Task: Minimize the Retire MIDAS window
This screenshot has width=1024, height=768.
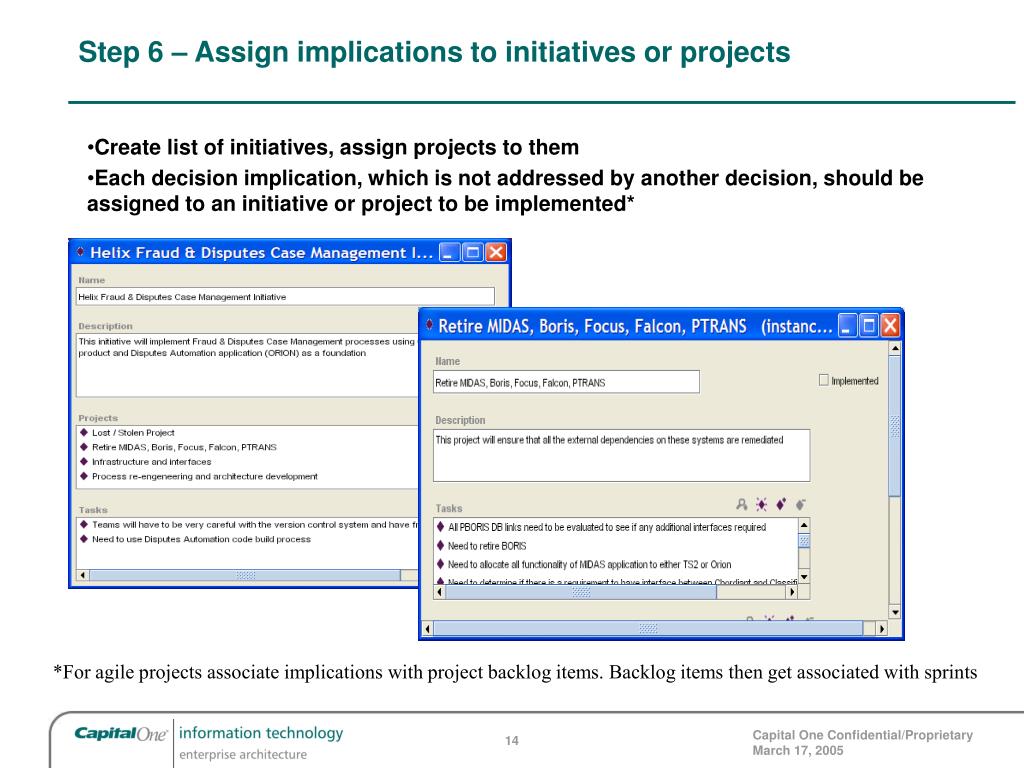Action: [x=847, y=325]
